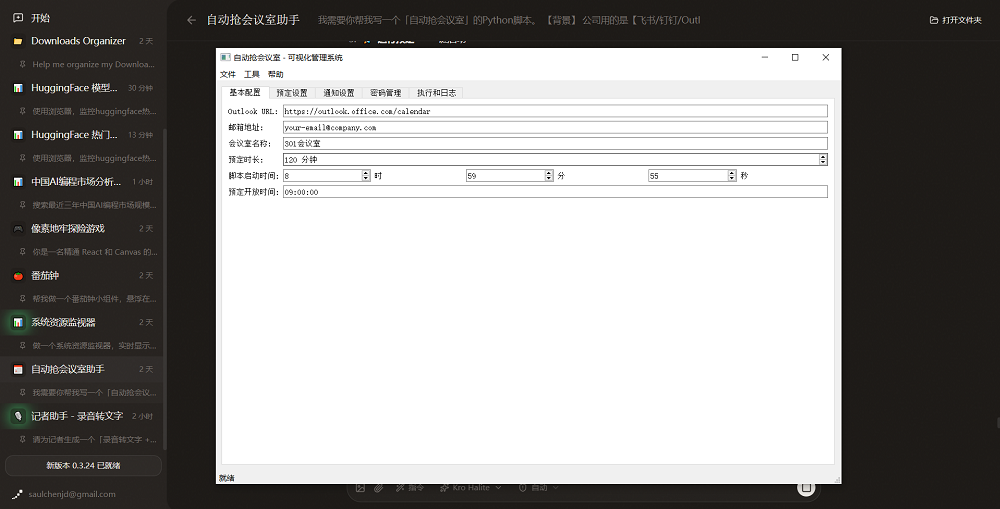Click the image attachment icon in chat input
Viewport: 1000px width, 509px height.
(x=360, y=488)
